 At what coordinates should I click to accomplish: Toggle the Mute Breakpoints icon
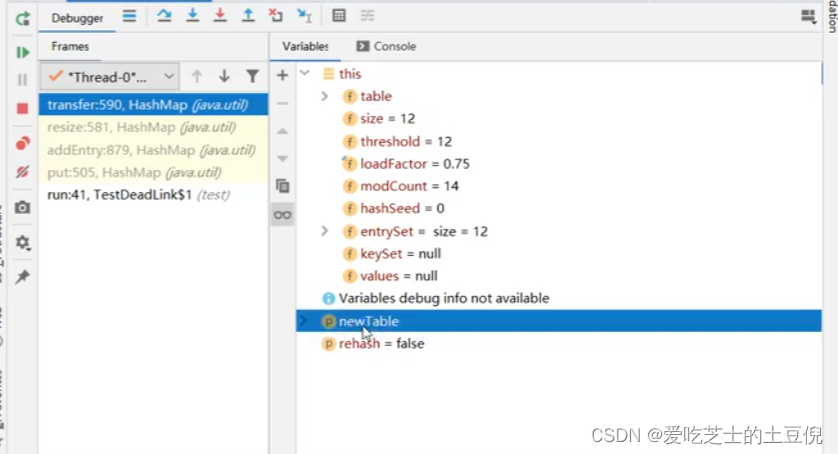click(x=22, y=172)
